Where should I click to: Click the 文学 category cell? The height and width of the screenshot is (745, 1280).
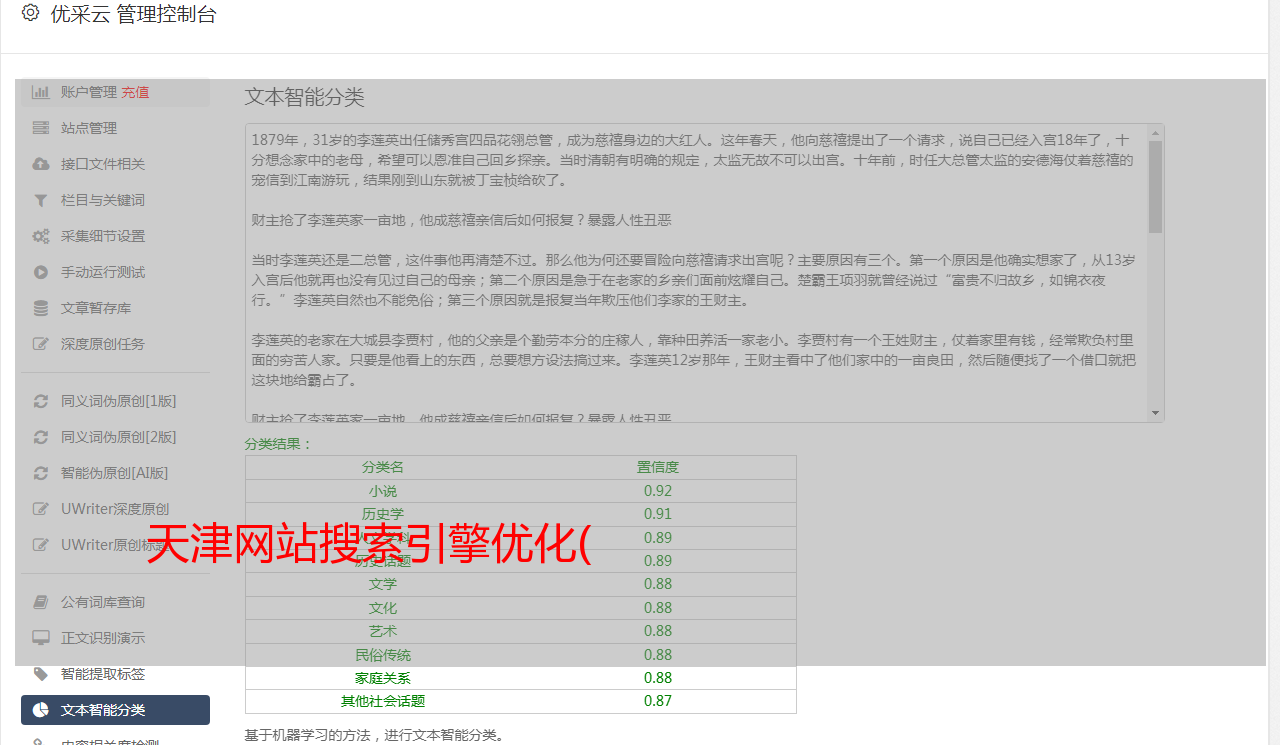tap(383, 584)
